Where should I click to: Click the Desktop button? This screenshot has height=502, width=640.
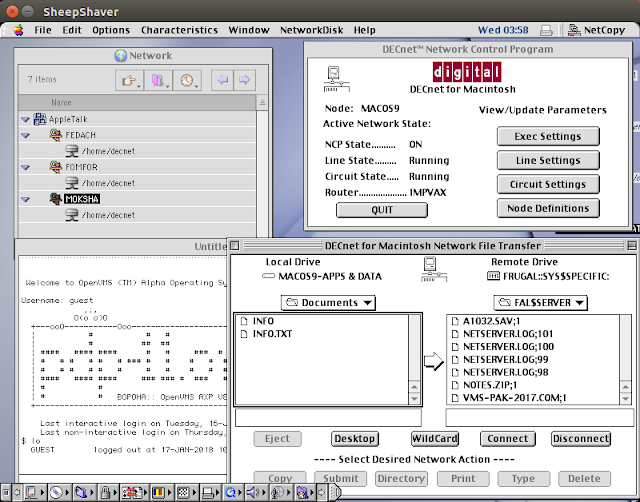click(354, 439)
